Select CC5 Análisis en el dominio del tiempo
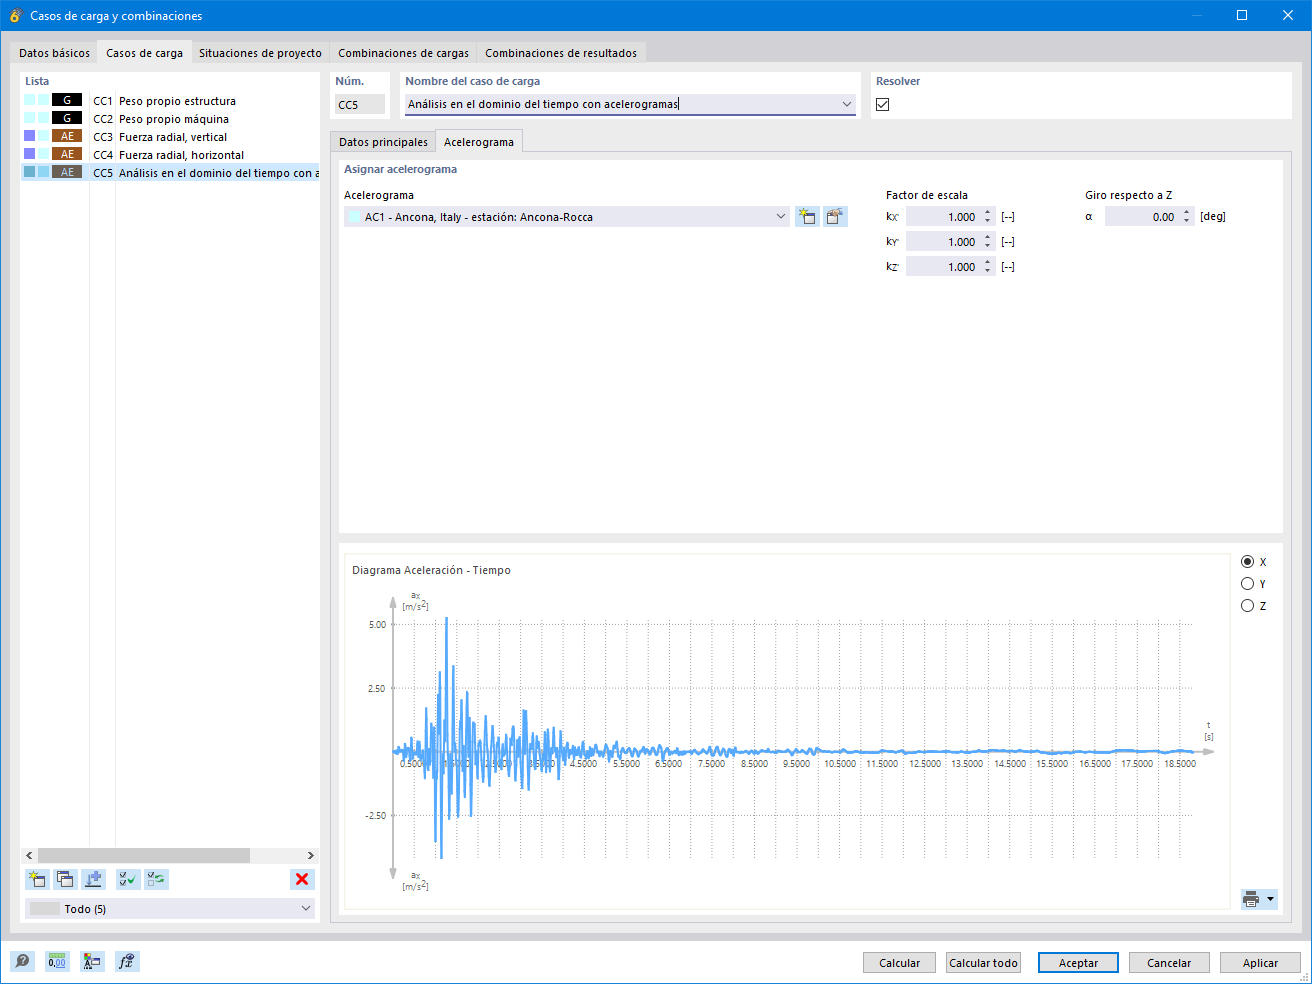The width and height of the screenshot is (1312, 984). tap(170, 172)
